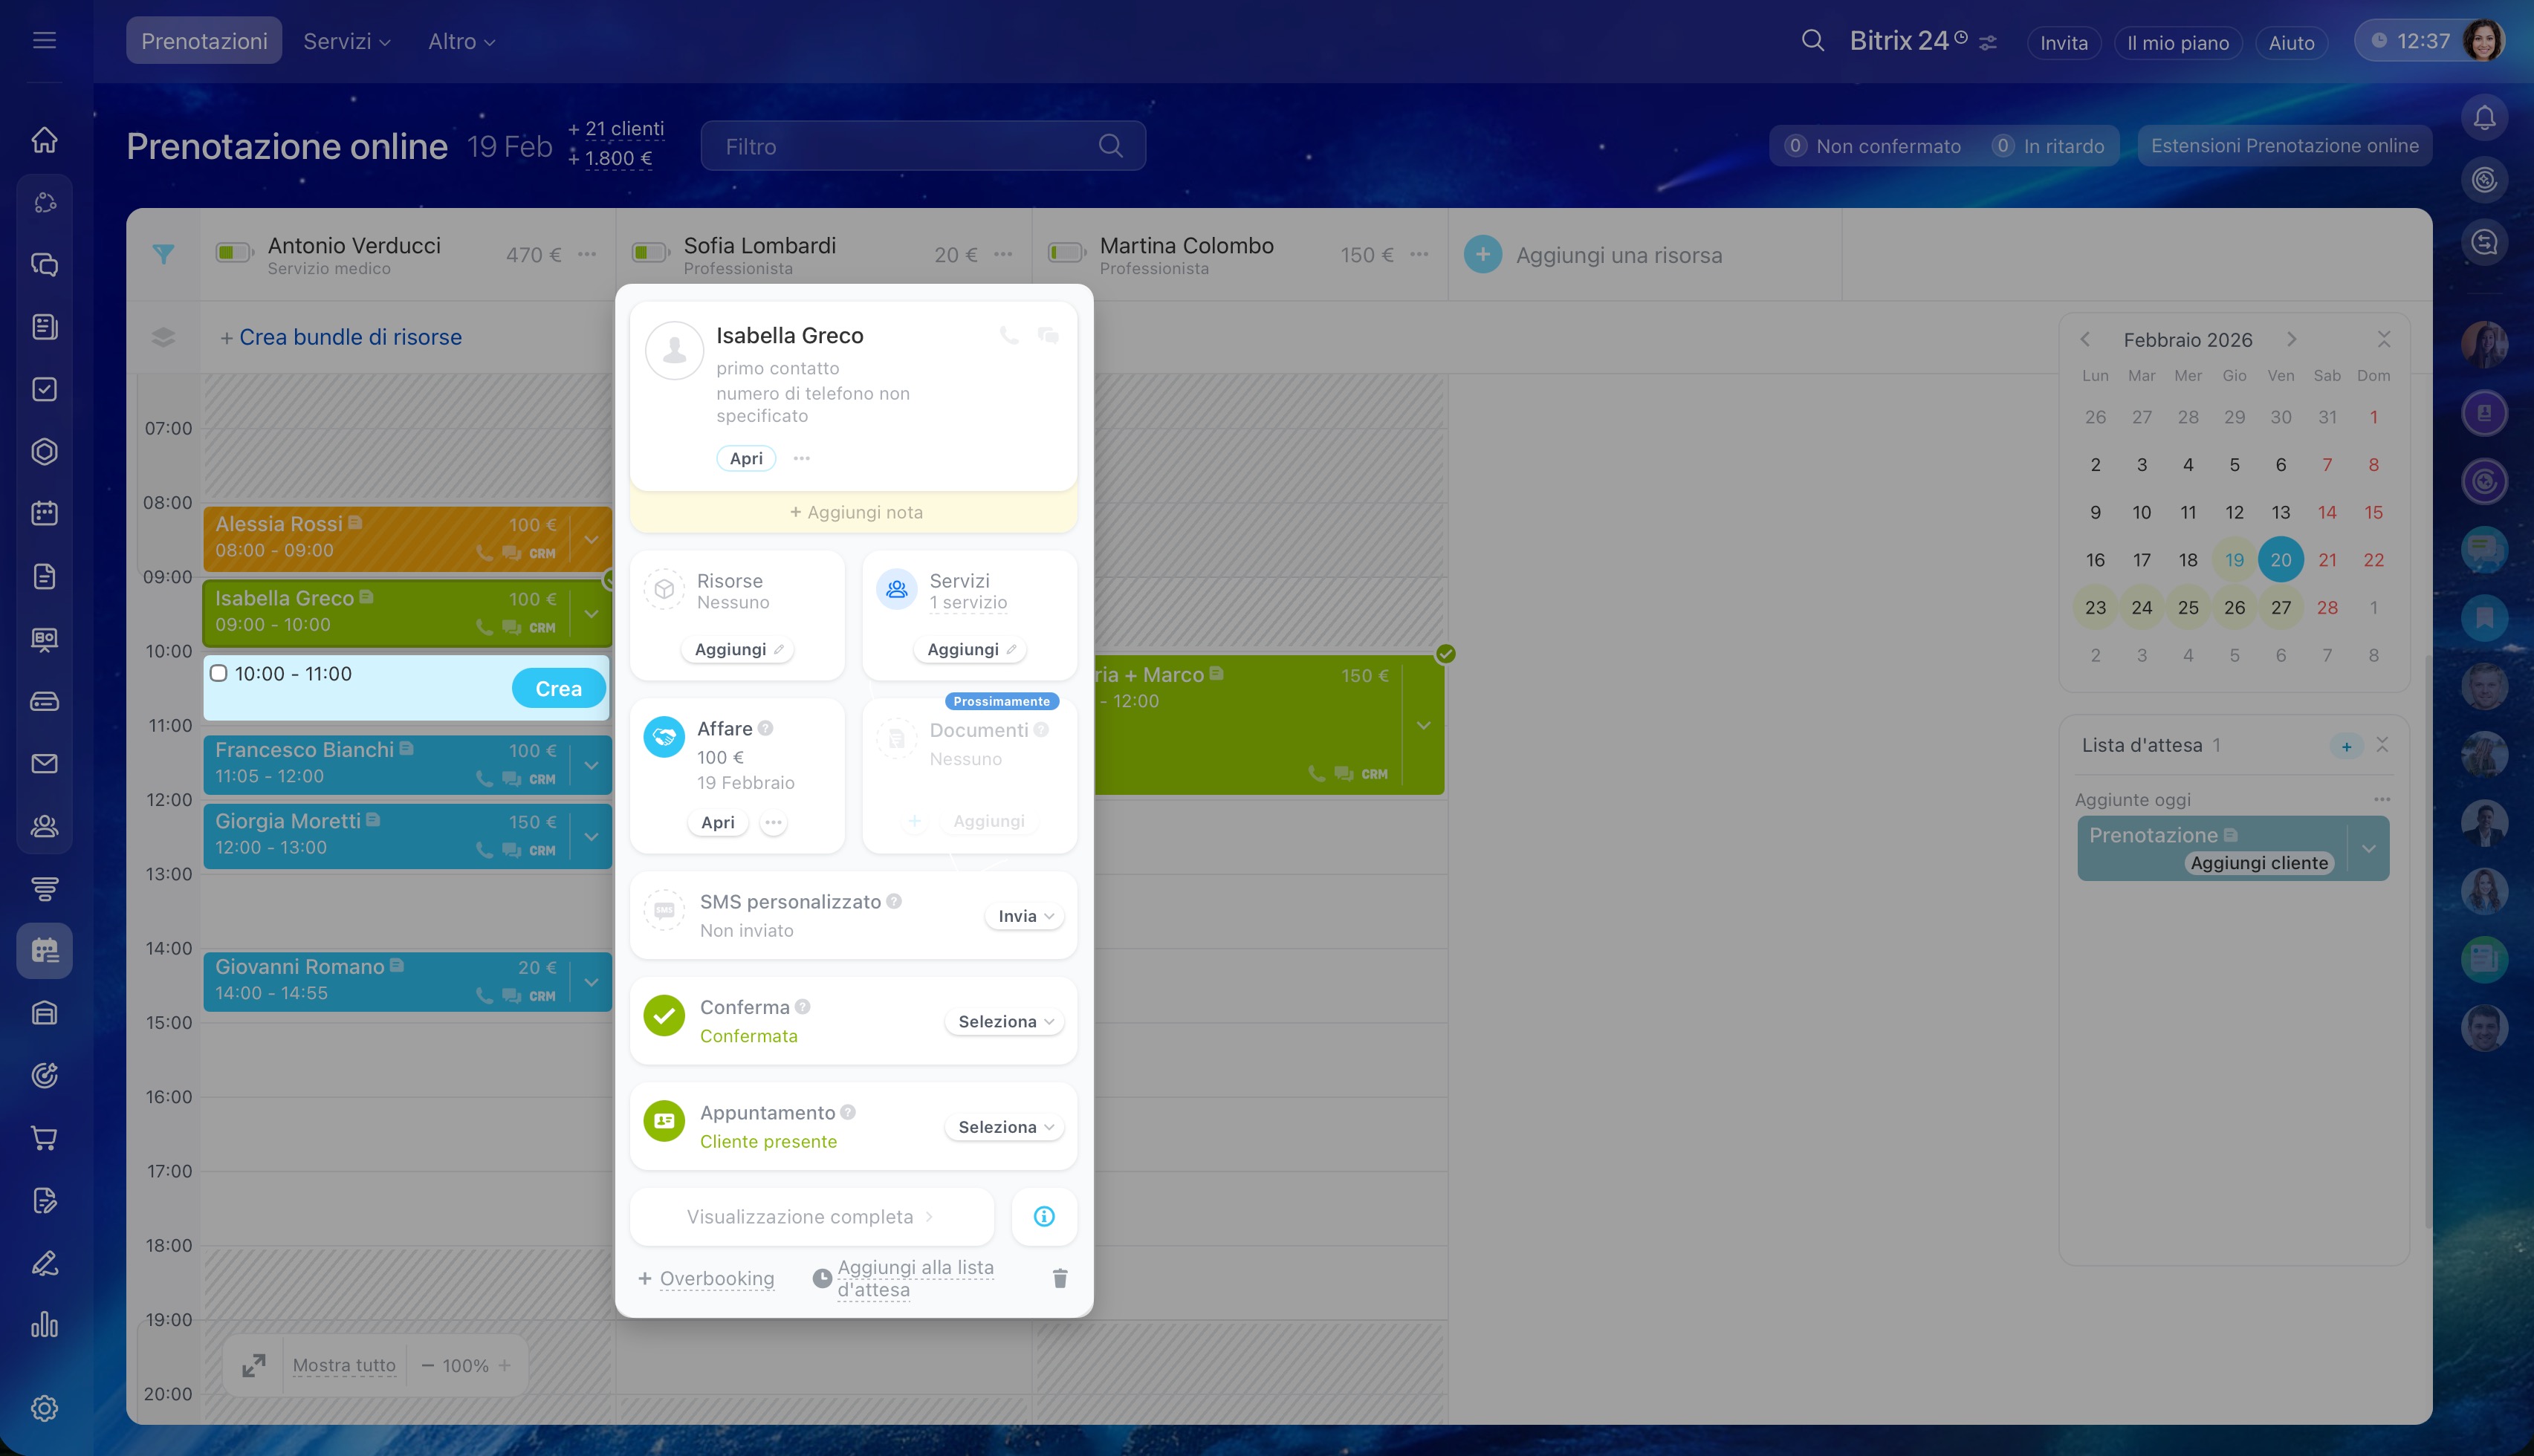Click fullscreen expand arrows icon in the bottom zoom bar

(x=254, y=1365)
